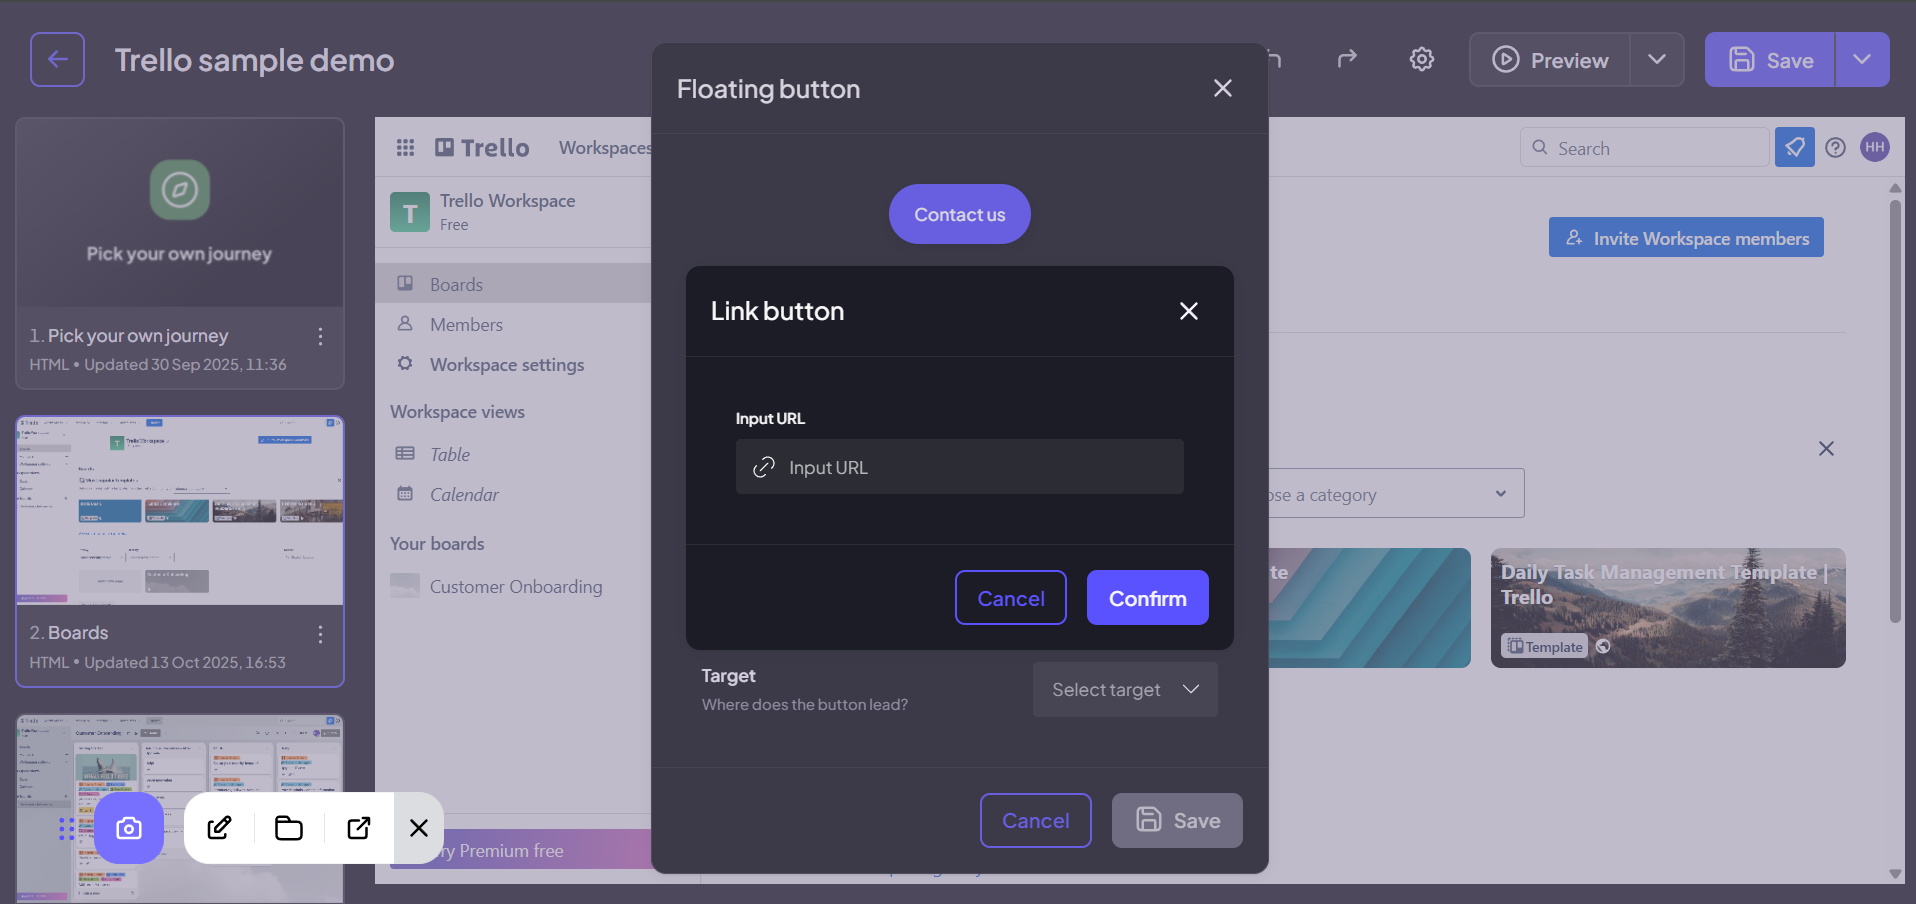
Task: Open the Select target dropdown
Action: coord(1125,689)
